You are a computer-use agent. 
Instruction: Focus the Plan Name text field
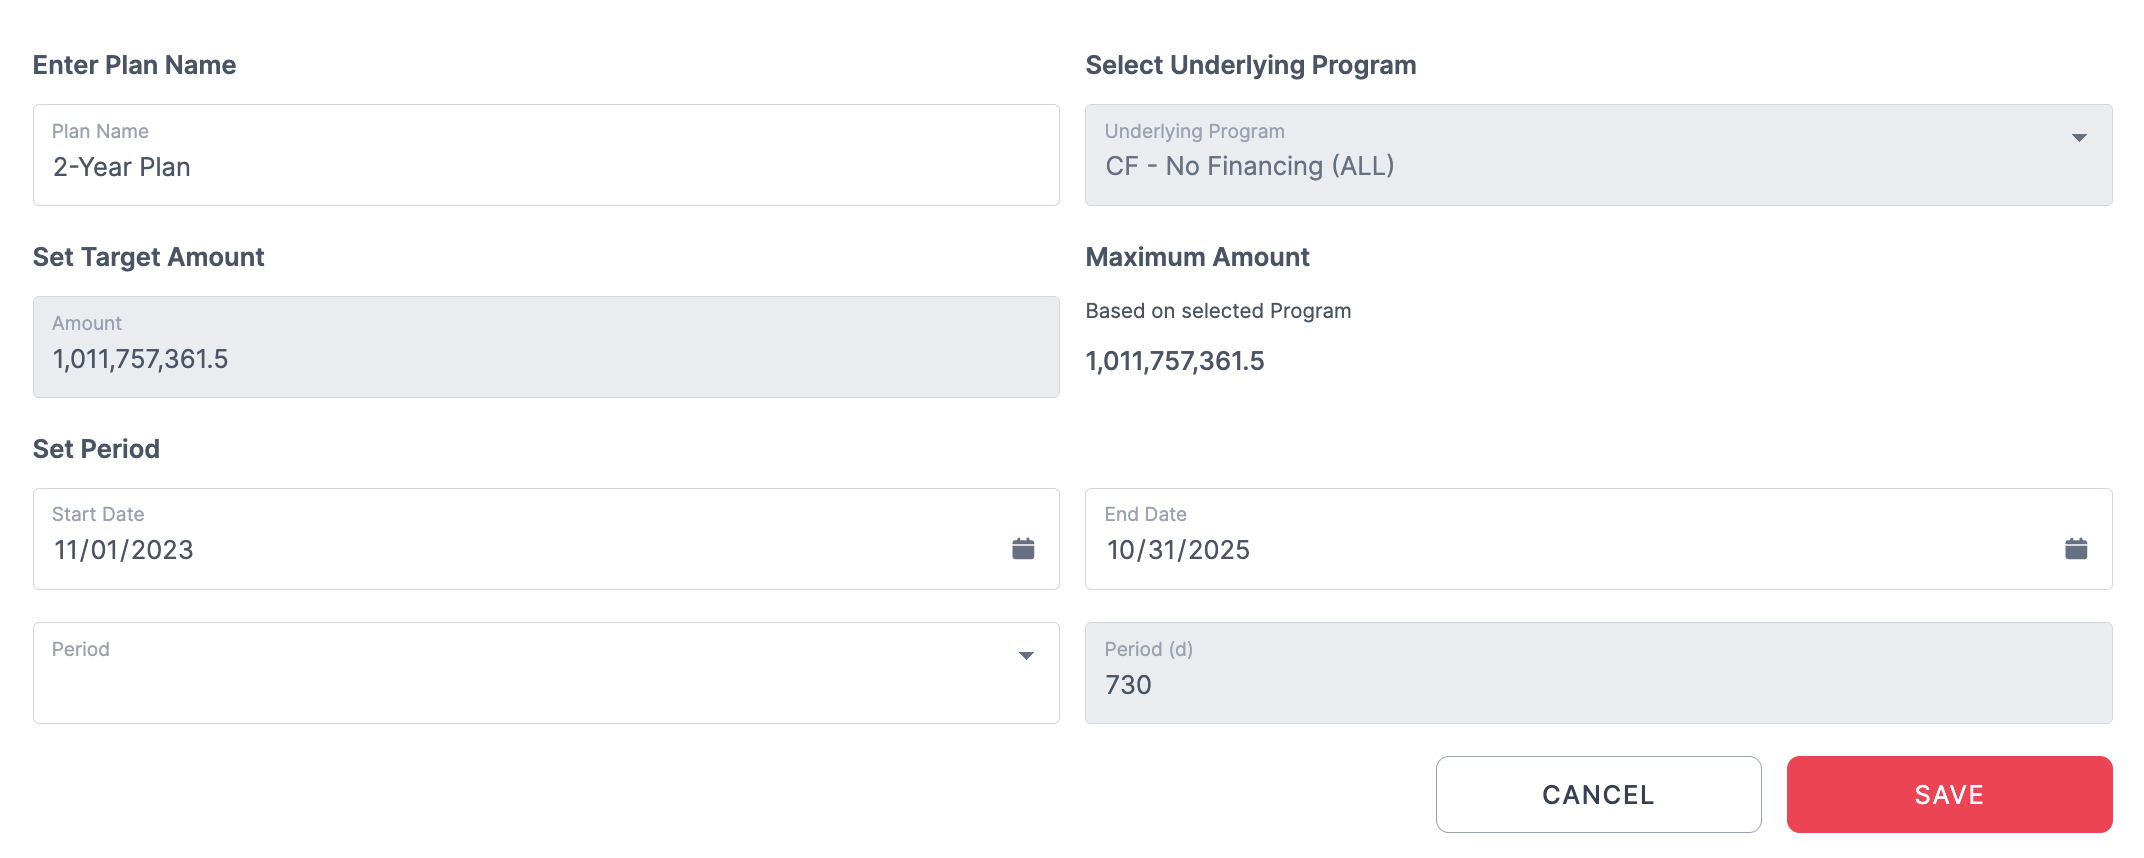545,166
